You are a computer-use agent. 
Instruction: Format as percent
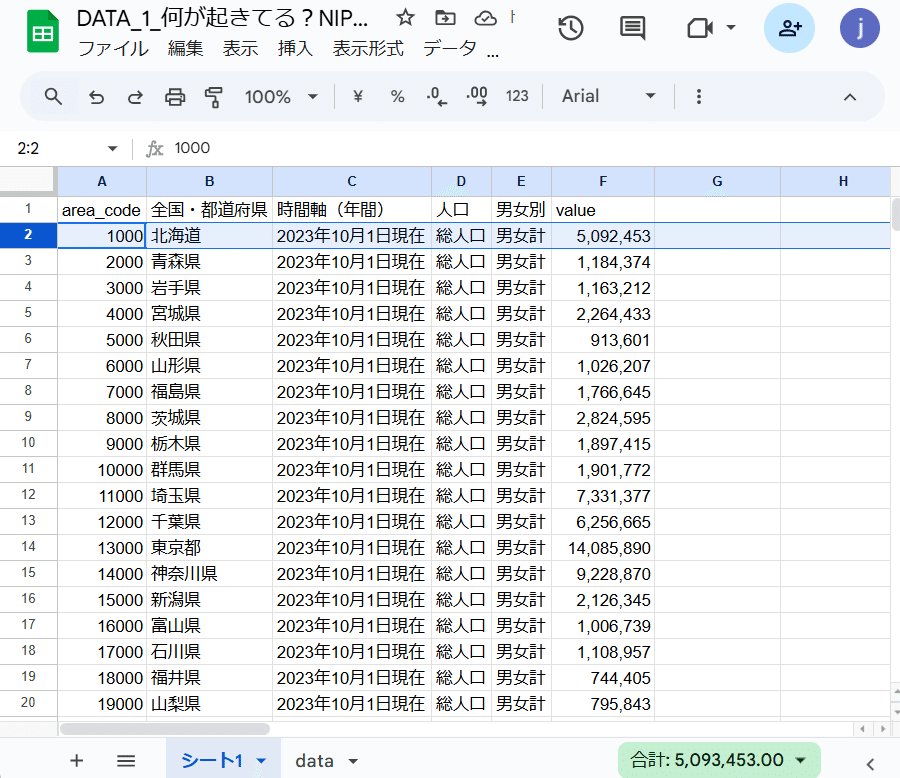click(x=397, y=96)
